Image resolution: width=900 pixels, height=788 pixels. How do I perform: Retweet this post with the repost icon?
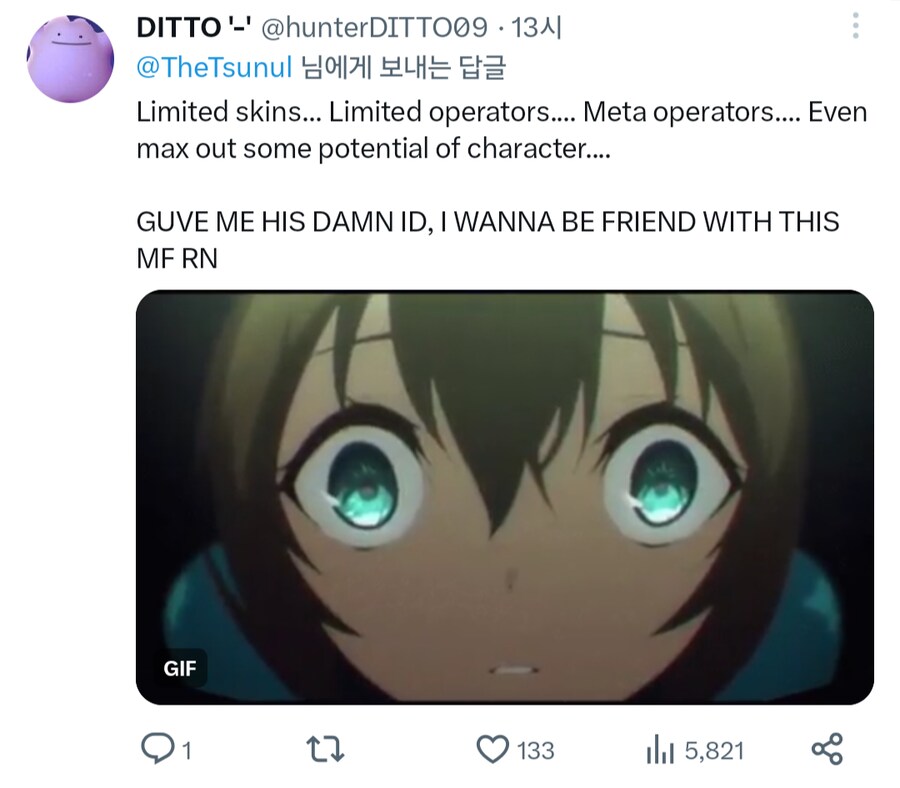point(325,750)
